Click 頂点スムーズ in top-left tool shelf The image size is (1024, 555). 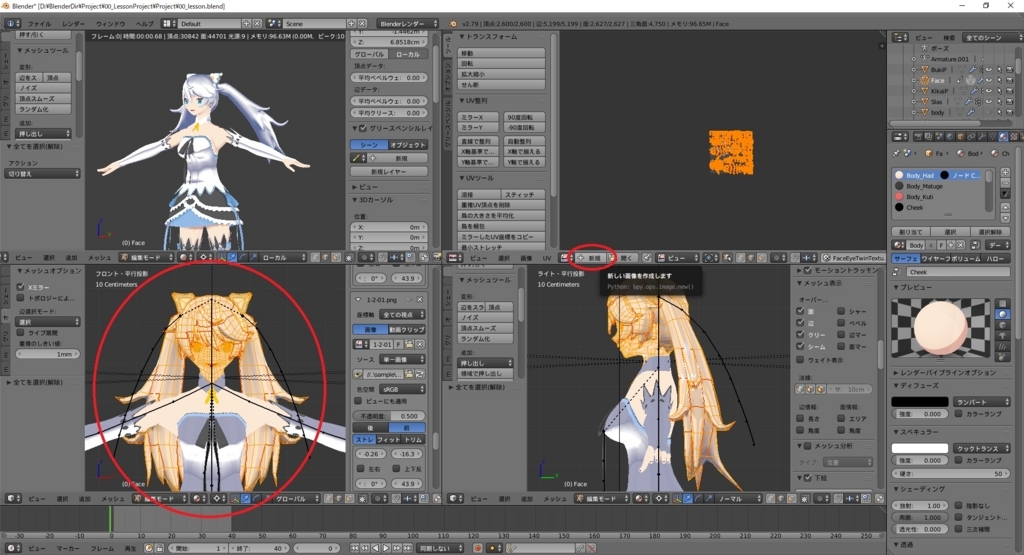point(43,99)
